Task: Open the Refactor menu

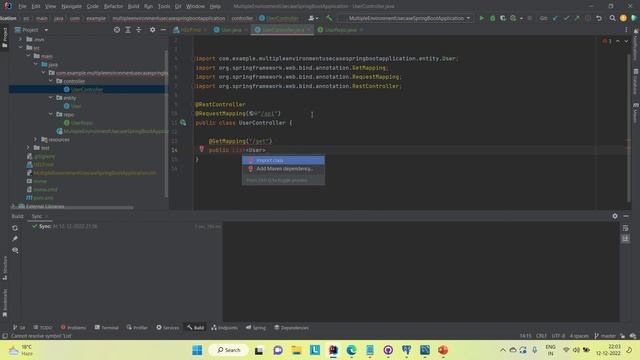Action: [x=113, y=6]
